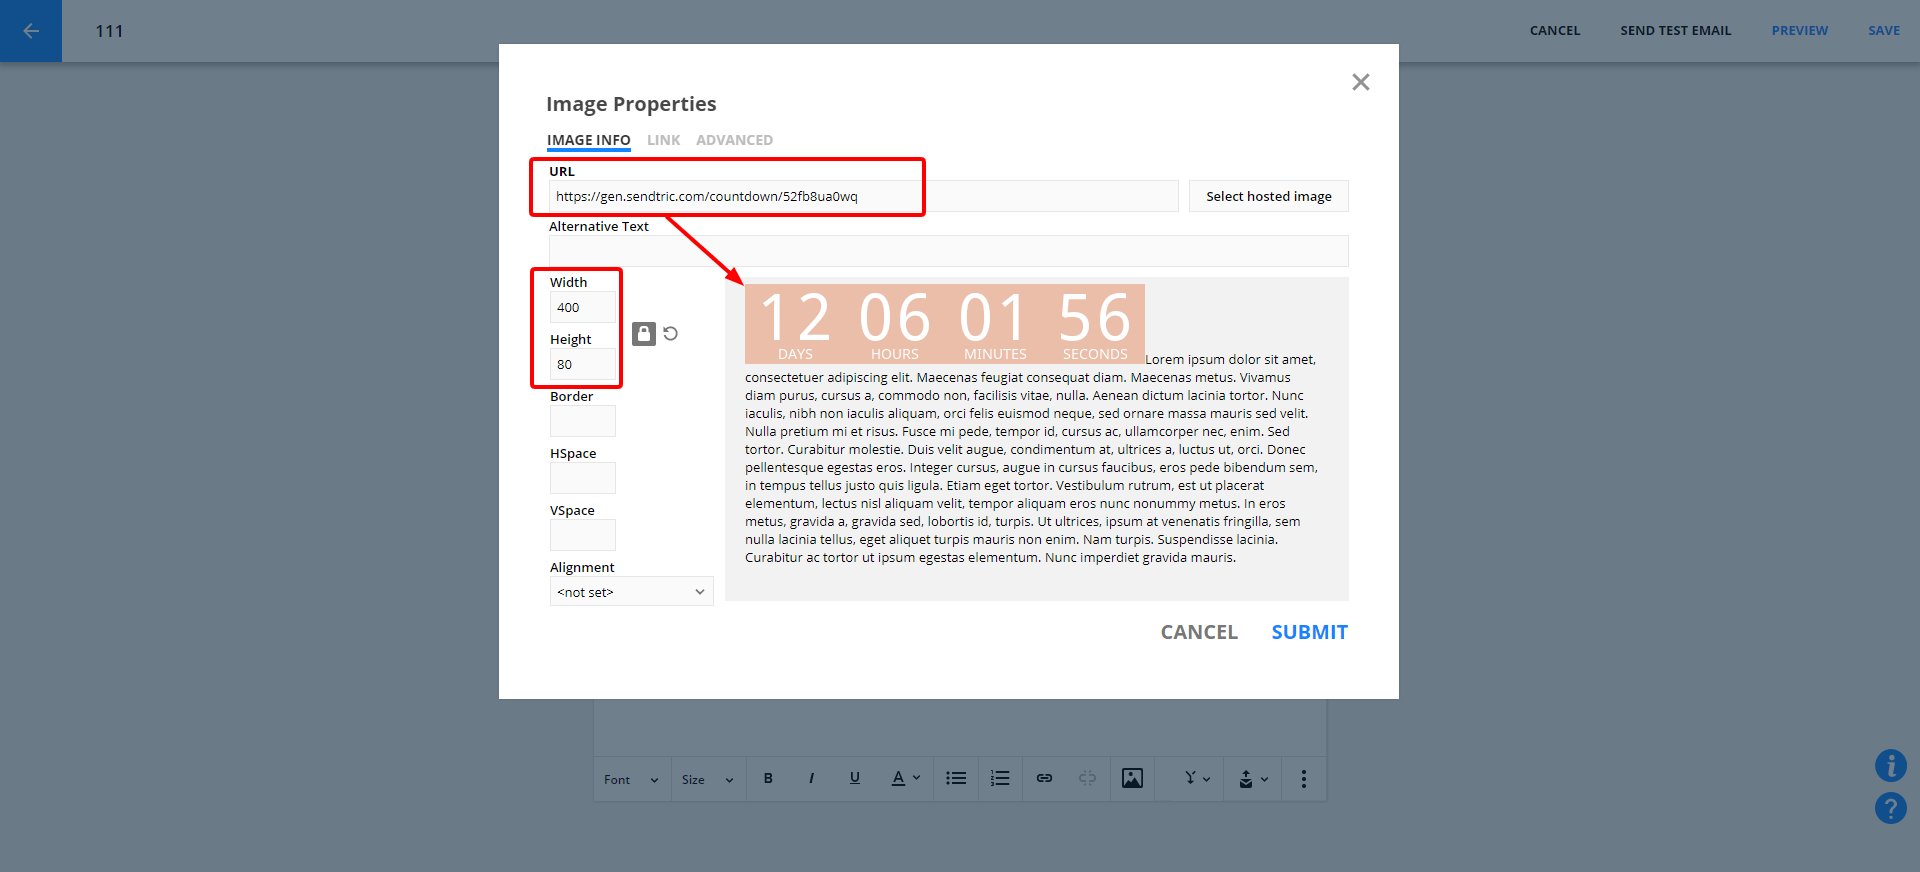Switch to the LINK tab
This screenshot has height=872, width=1920.
pyautogui.click(x=663, y=140)
